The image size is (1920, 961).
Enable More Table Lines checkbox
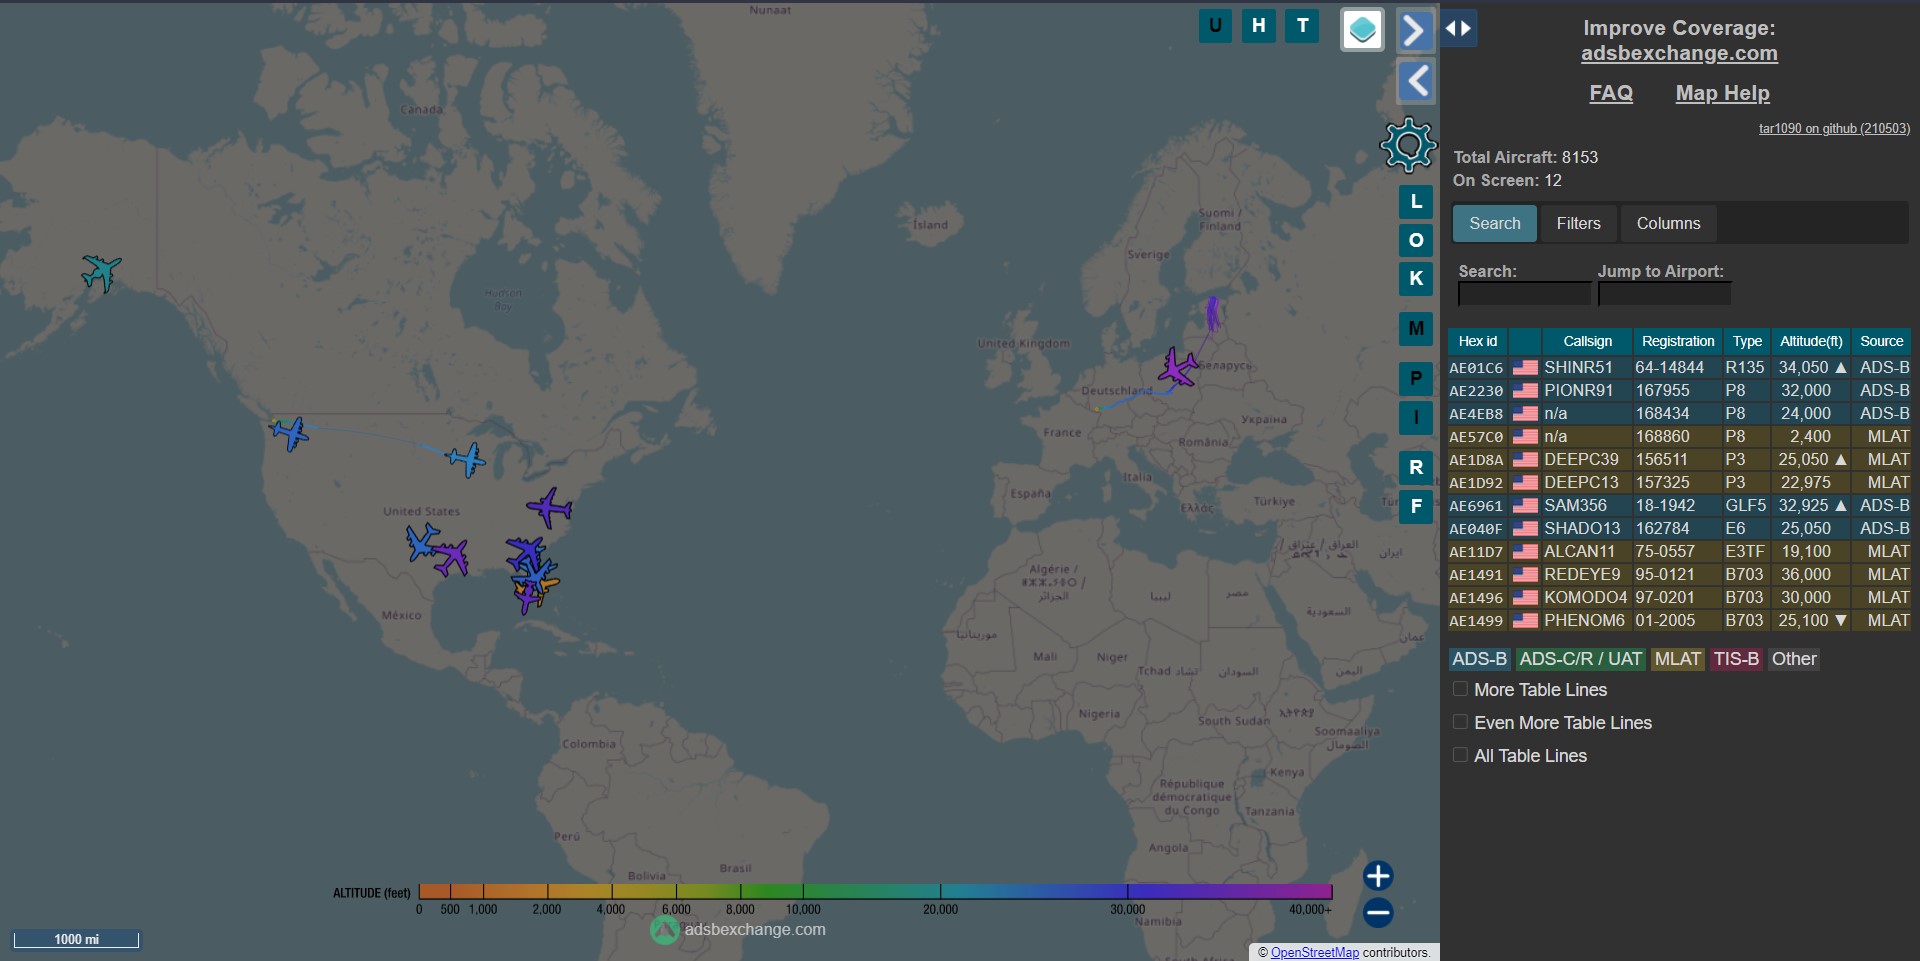1460,689
